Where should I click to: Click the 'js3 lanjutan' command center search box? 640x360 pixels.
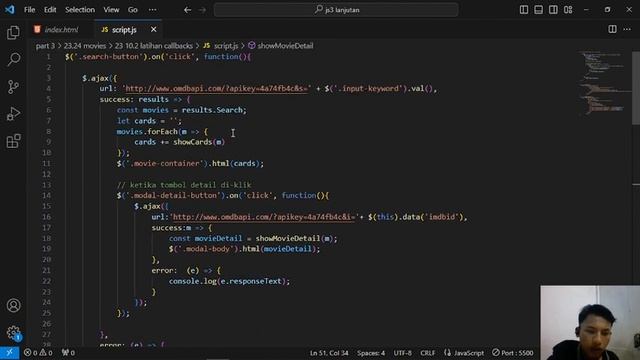[336, 10]
